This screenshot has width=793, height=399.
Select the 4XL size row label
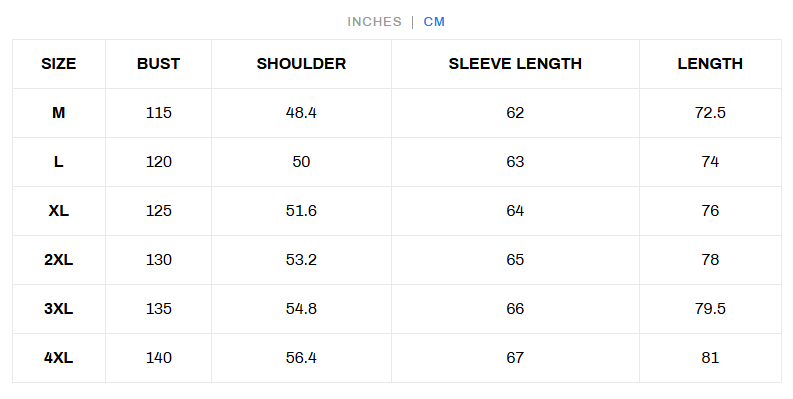pyautogui.click(x=59, y=358)
